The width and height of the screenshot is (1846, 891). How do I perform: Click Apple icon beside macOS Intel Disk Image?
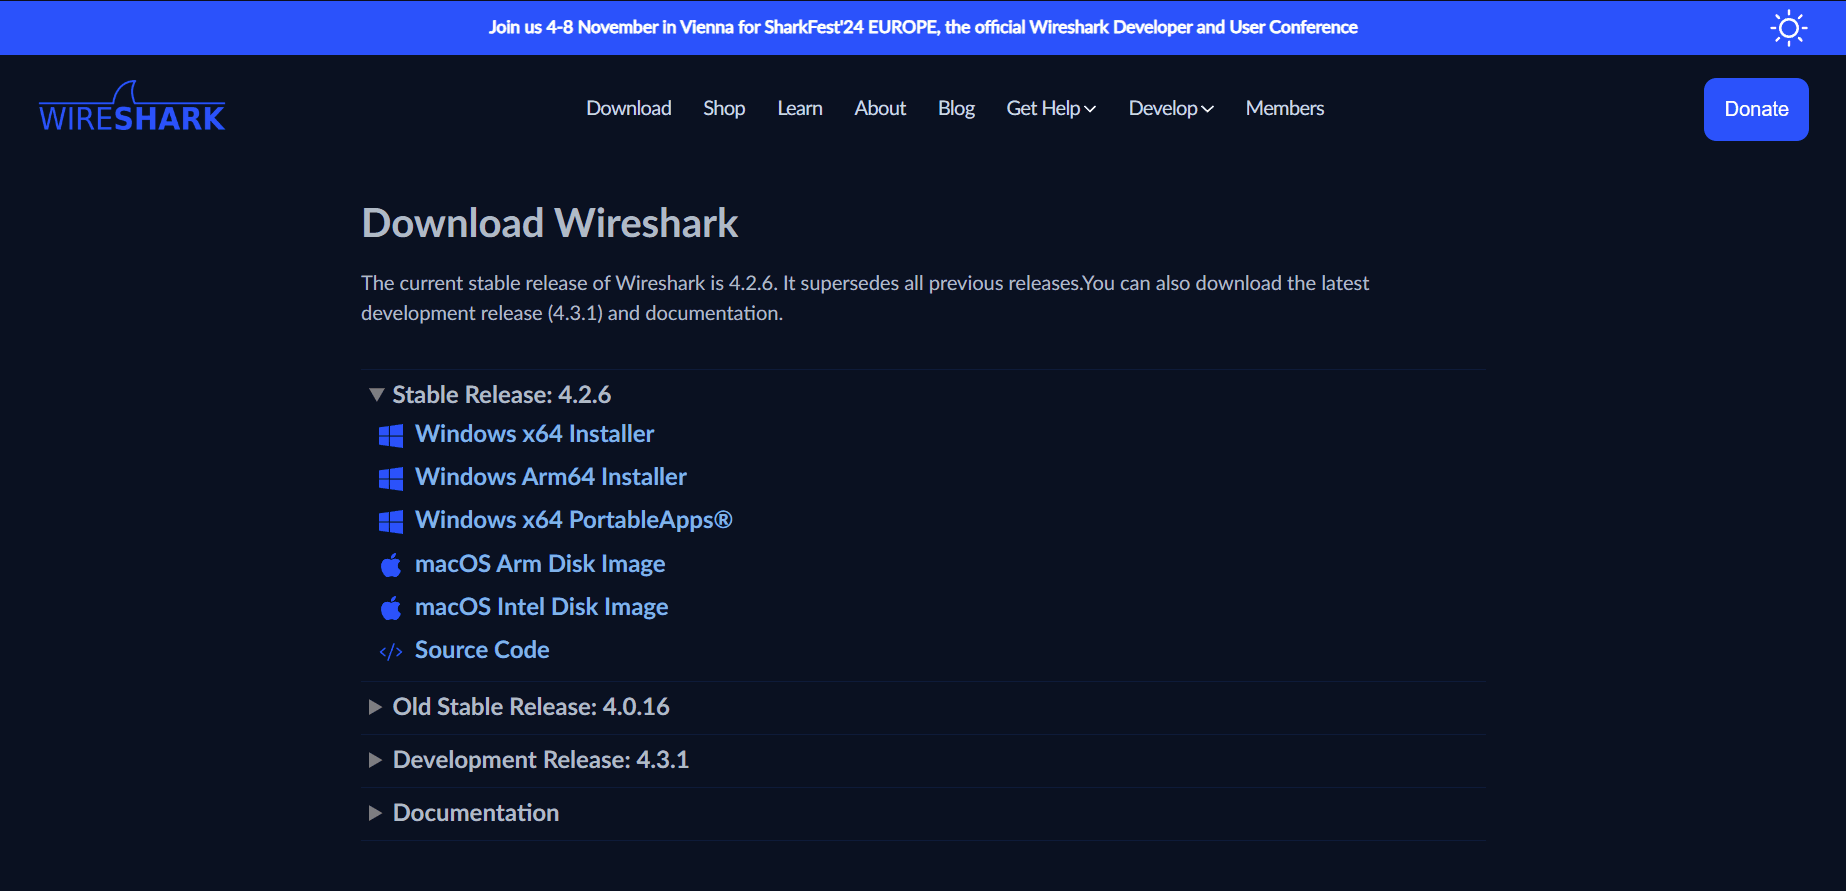point(391,608)
